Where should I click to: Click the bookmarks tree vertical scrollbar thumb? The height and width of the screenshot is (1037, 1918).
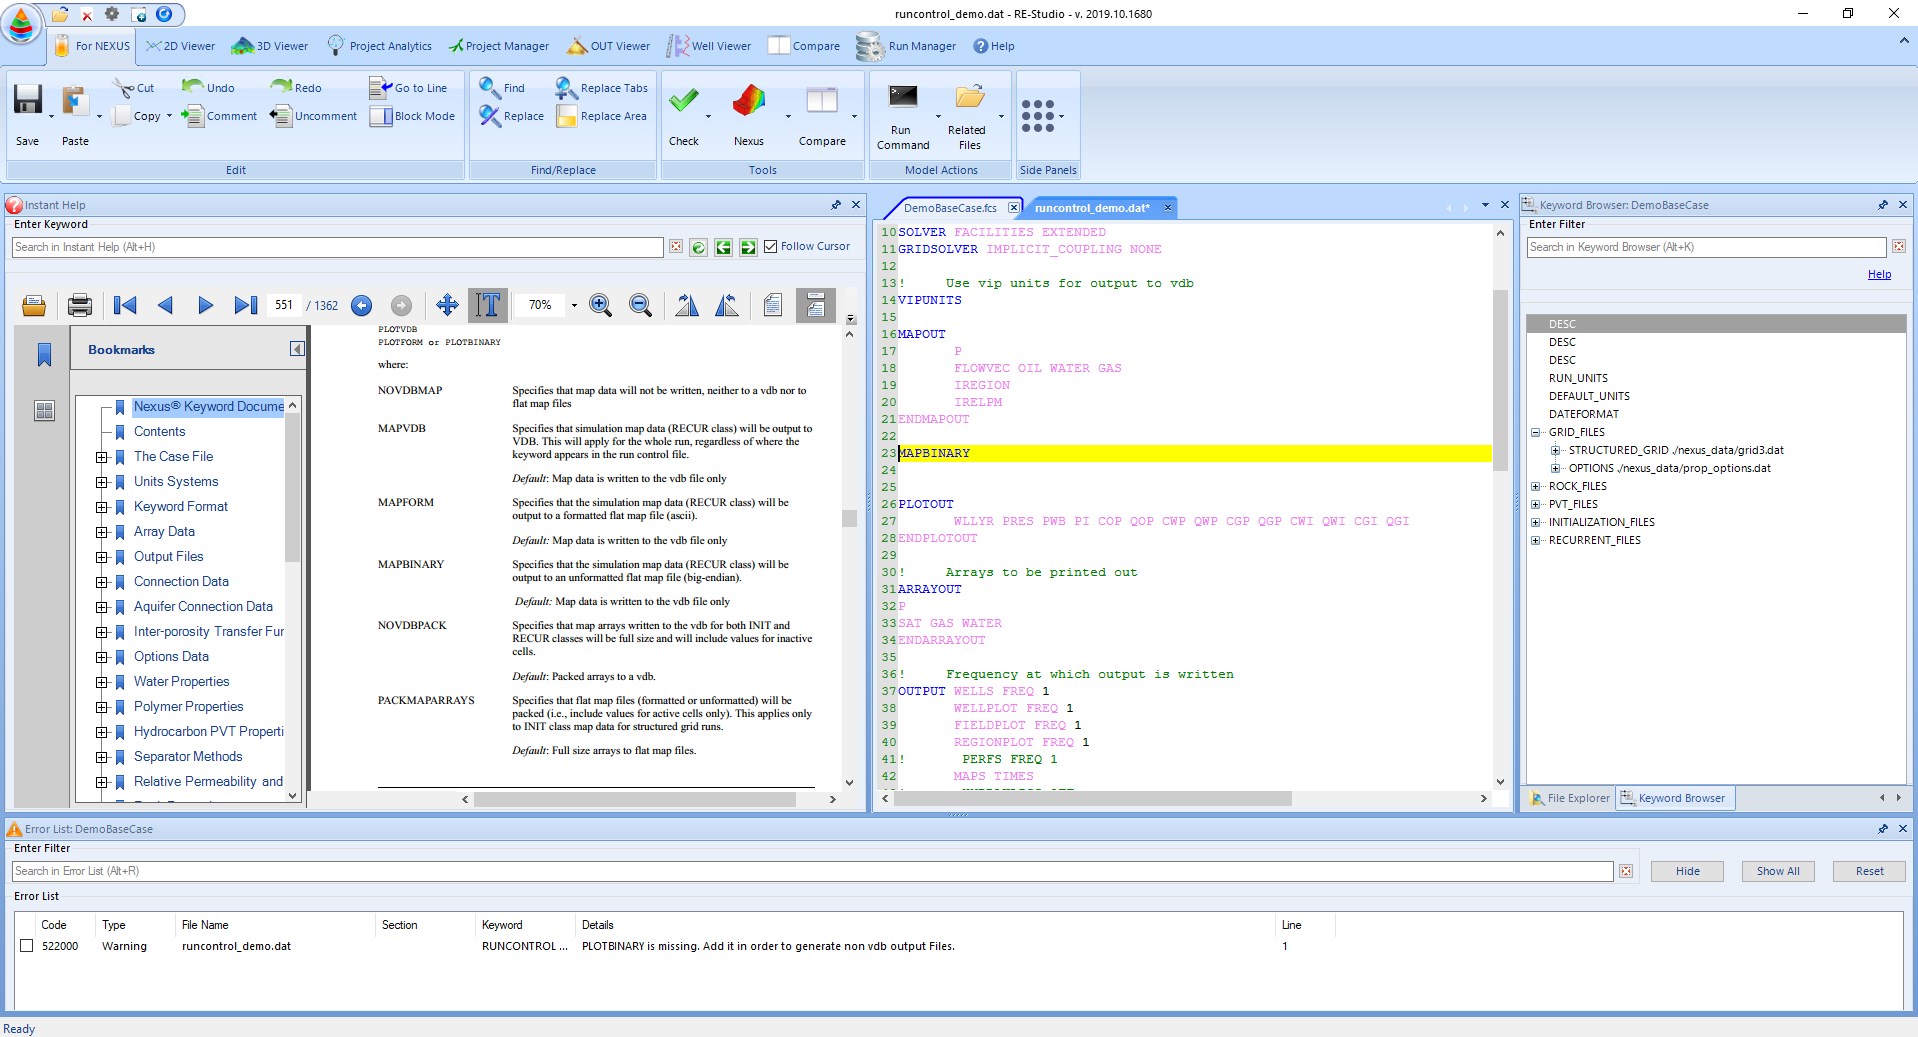click(292, 489)
